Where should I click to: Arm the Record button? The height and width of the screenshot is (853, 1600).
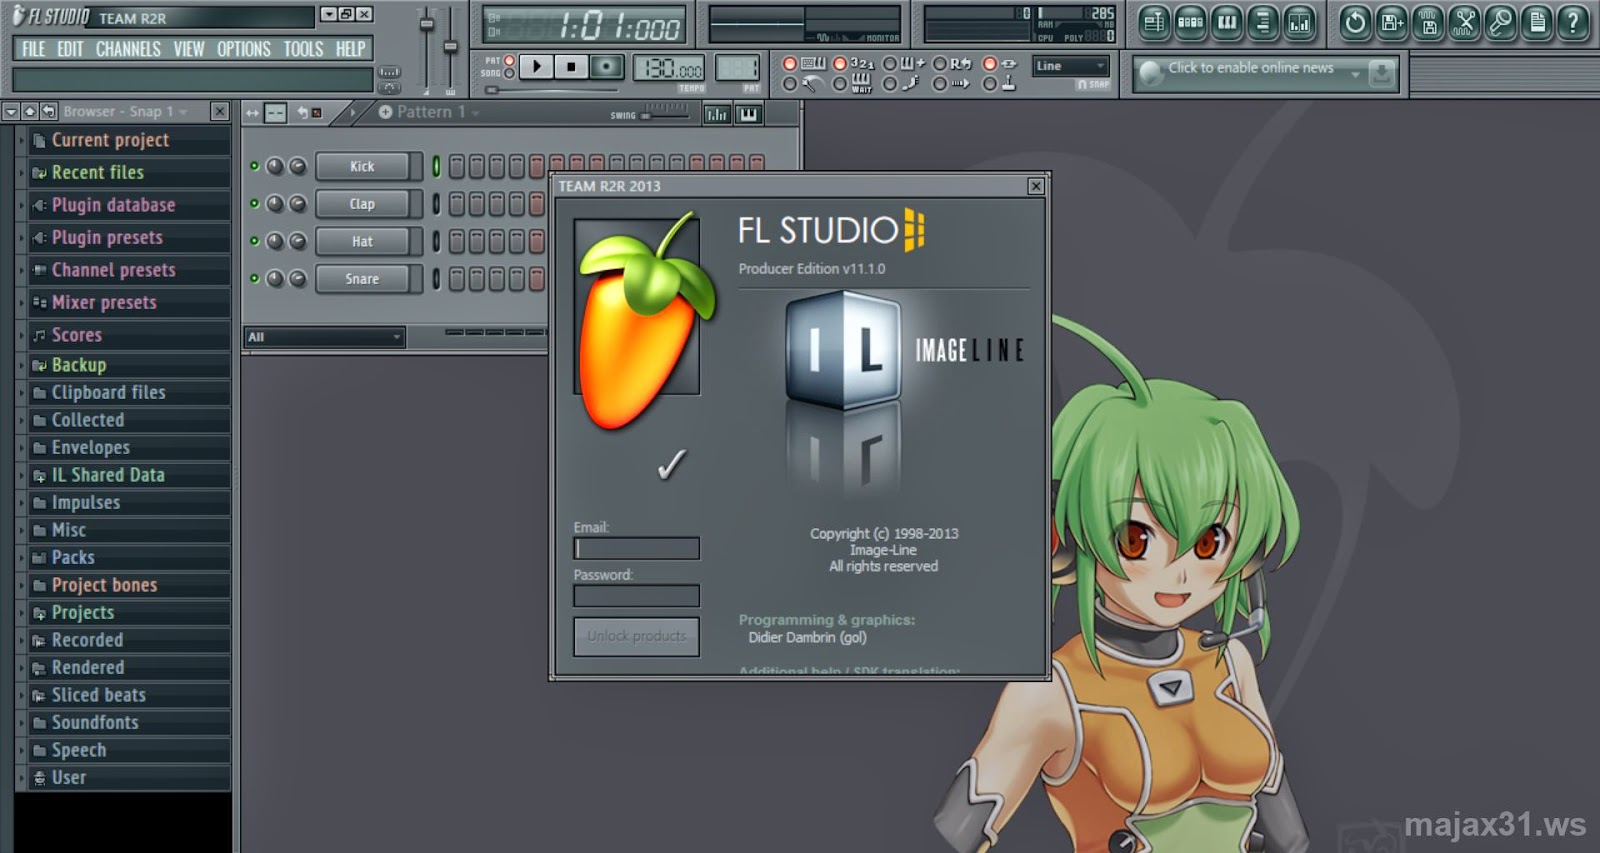tap(605, 66)
